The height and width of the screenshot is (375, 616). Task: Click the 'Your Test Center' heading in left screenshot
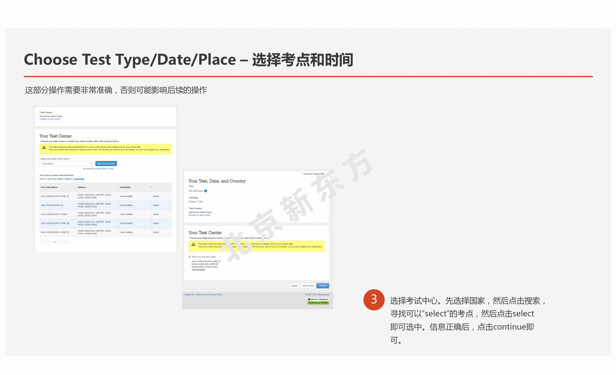click(55, 136)
